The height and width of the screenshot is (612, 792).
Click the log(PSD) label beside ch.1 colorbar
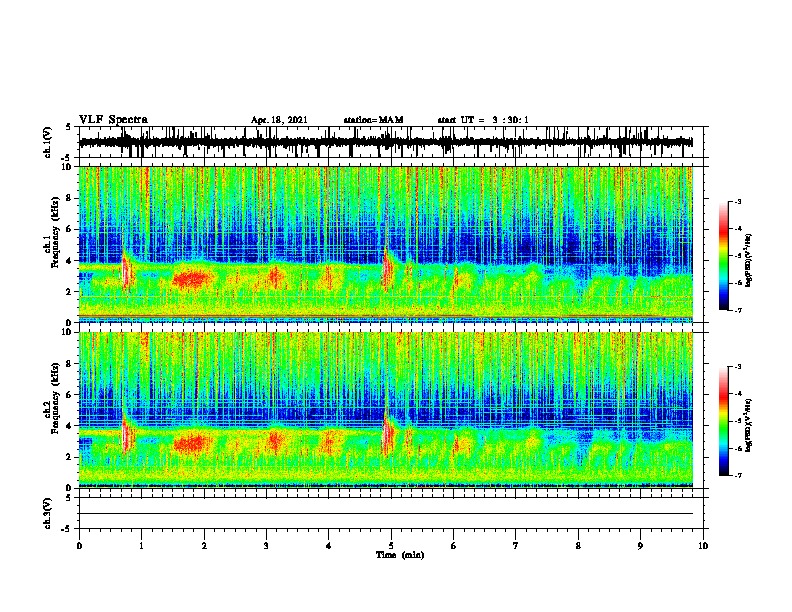[x=748, y=261]
